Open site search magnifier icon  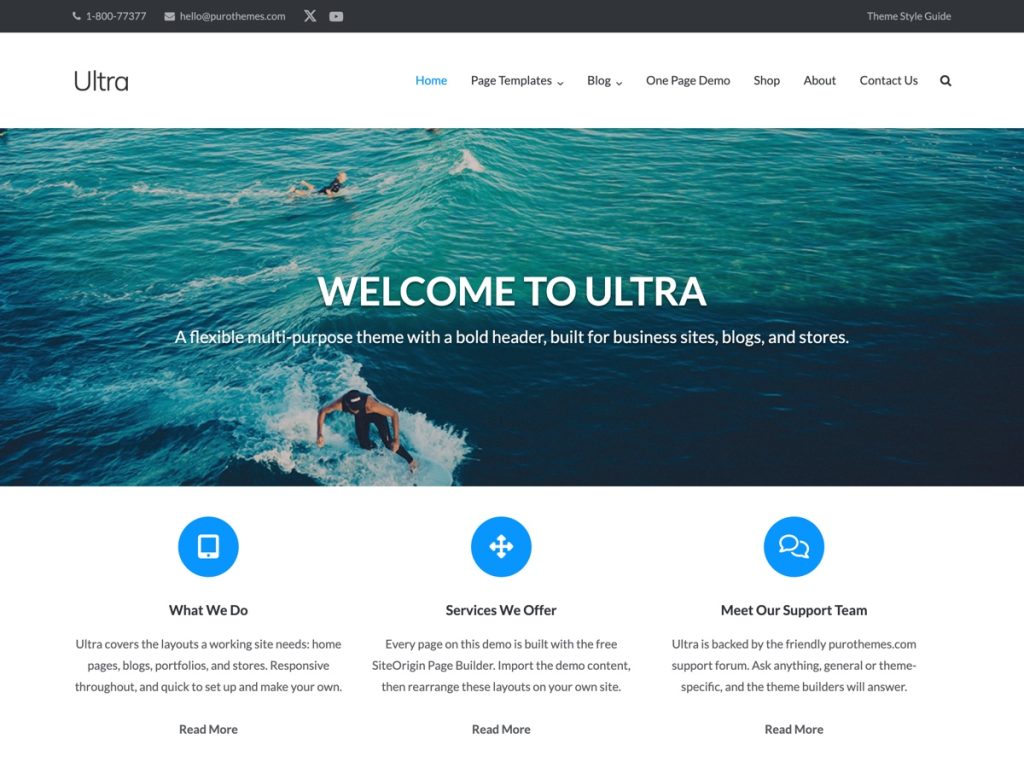[945, 81]
